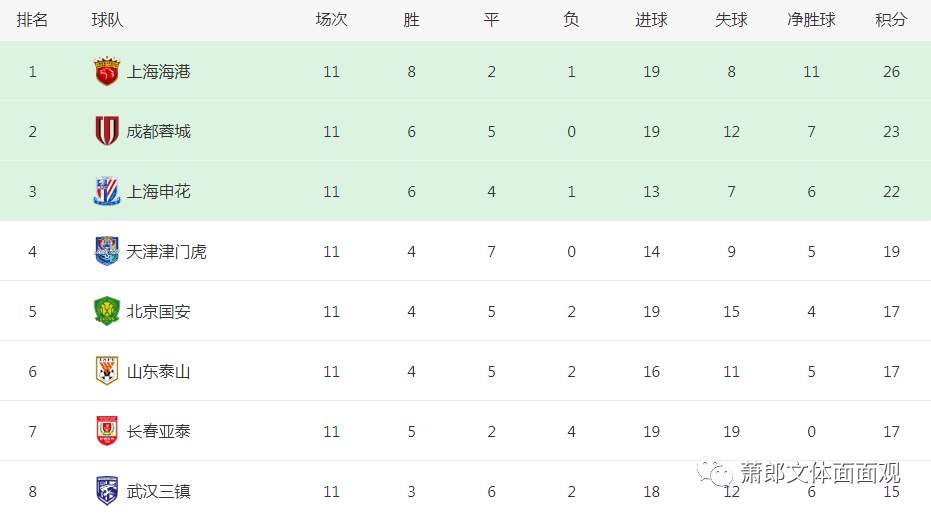The height and width of the screenshot is (514, 931).
Task: Click the Shanghai Port (上海海港) team crest
Action: pyautogui.click(x=107, y=71)
